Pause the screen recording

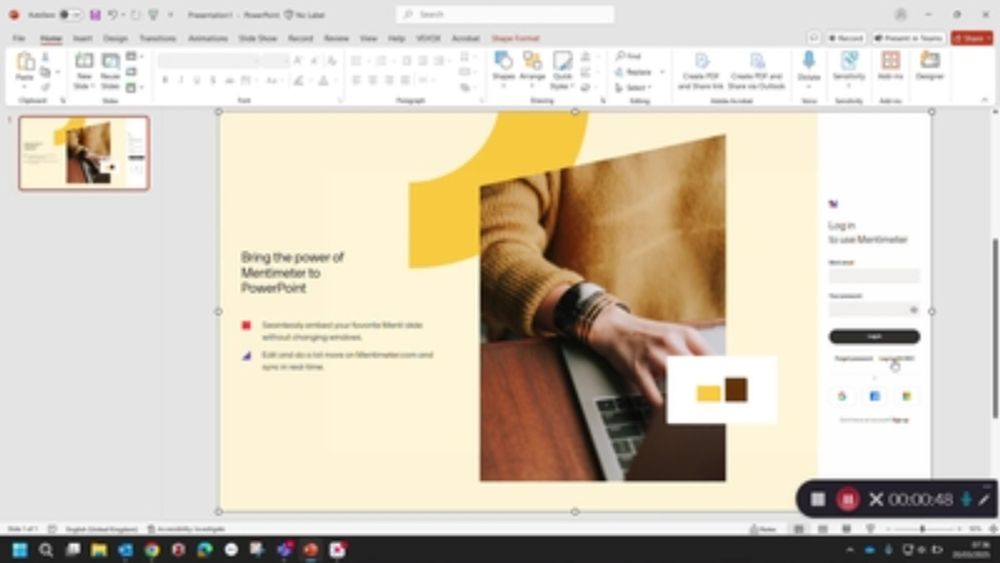(848, 499)
